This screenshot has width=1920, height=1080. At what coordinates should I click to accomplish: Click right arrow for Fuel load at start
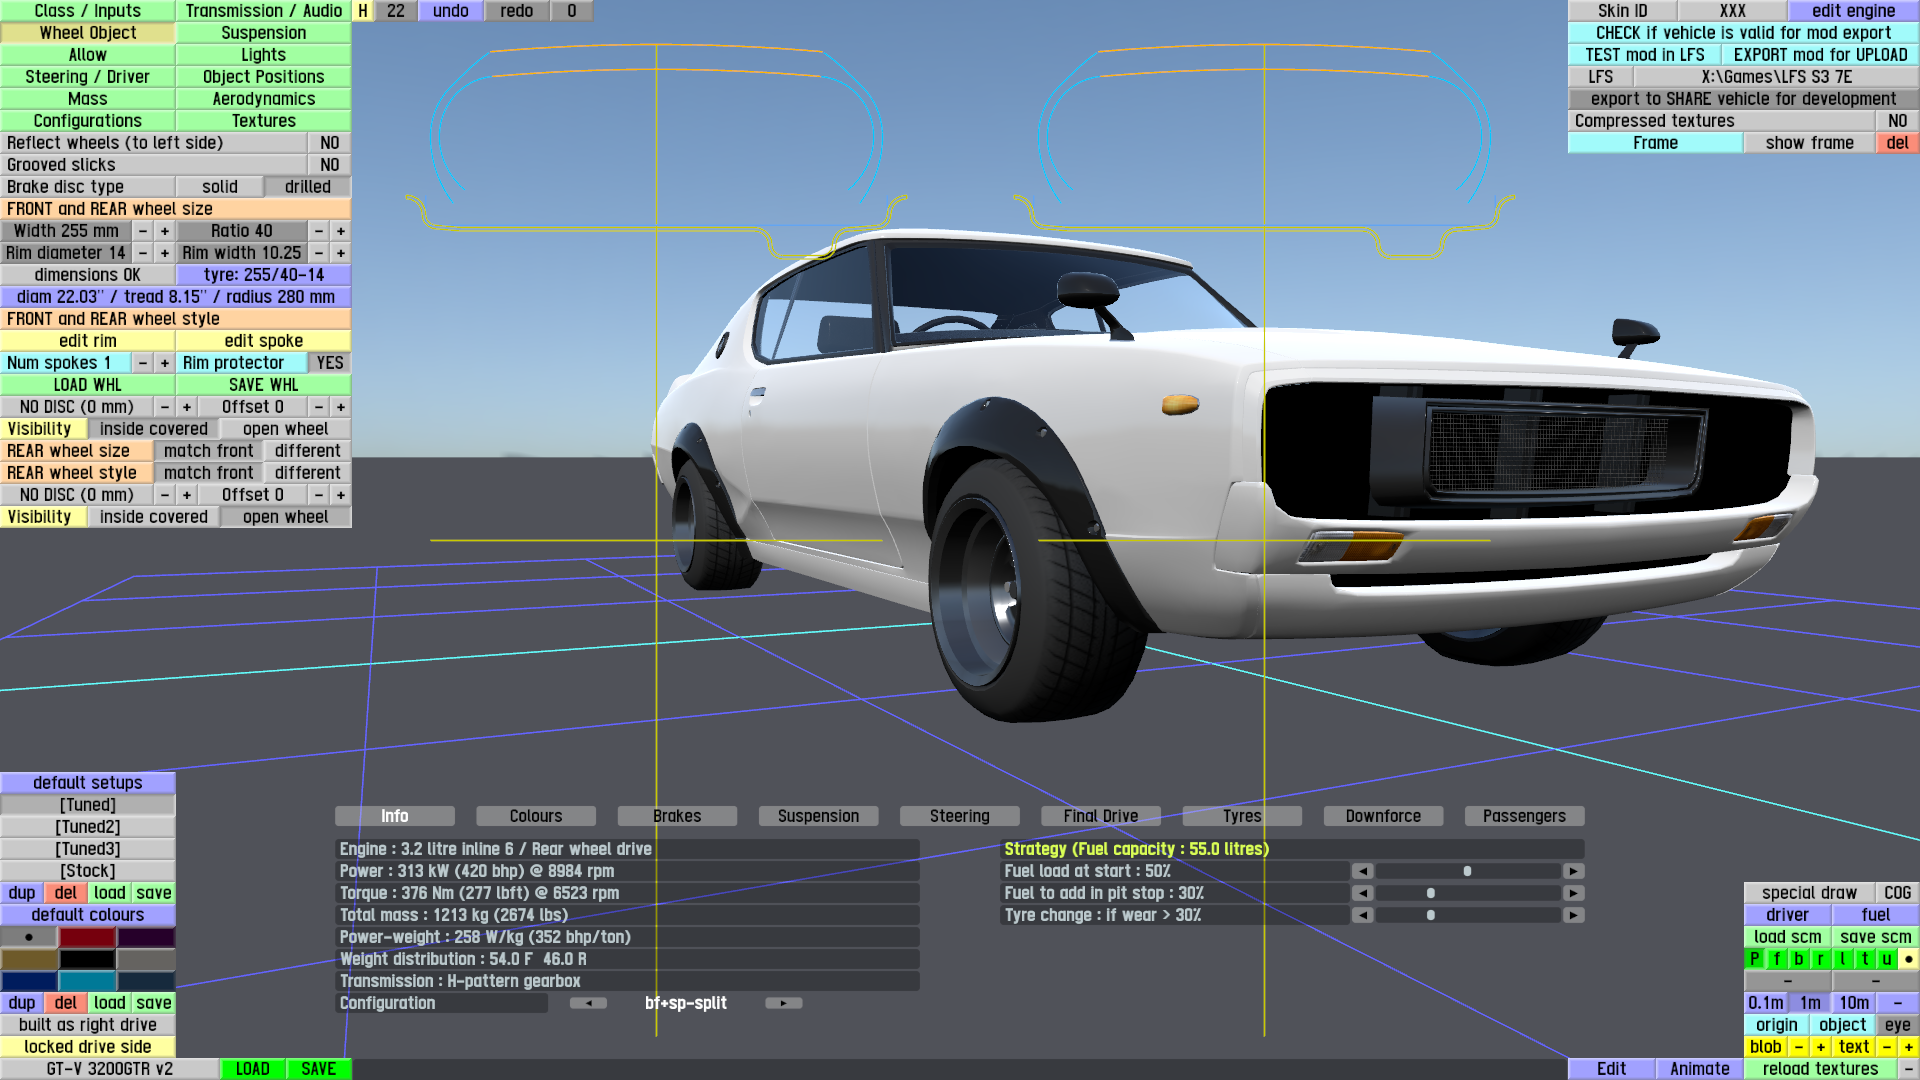[x=1573, y=871]
